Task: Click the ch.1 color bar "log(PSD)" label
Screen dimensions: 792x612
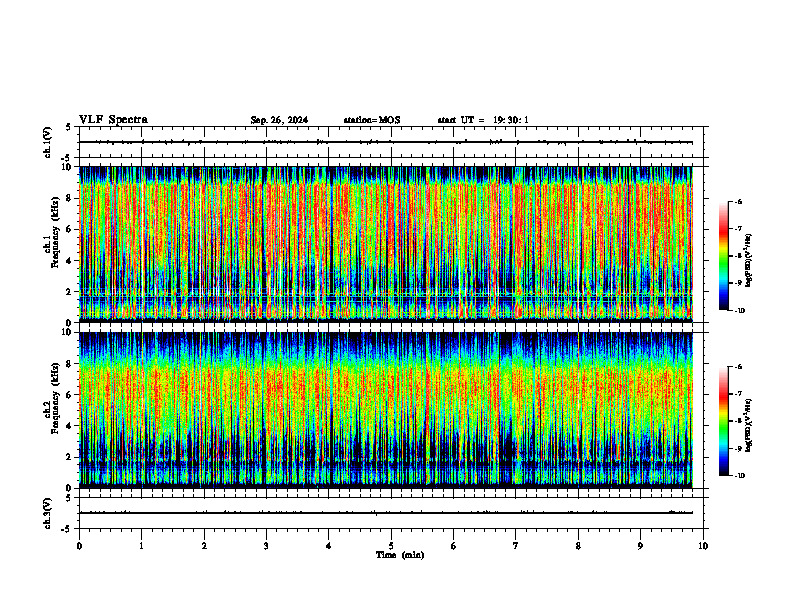Action: coord(749,260)
